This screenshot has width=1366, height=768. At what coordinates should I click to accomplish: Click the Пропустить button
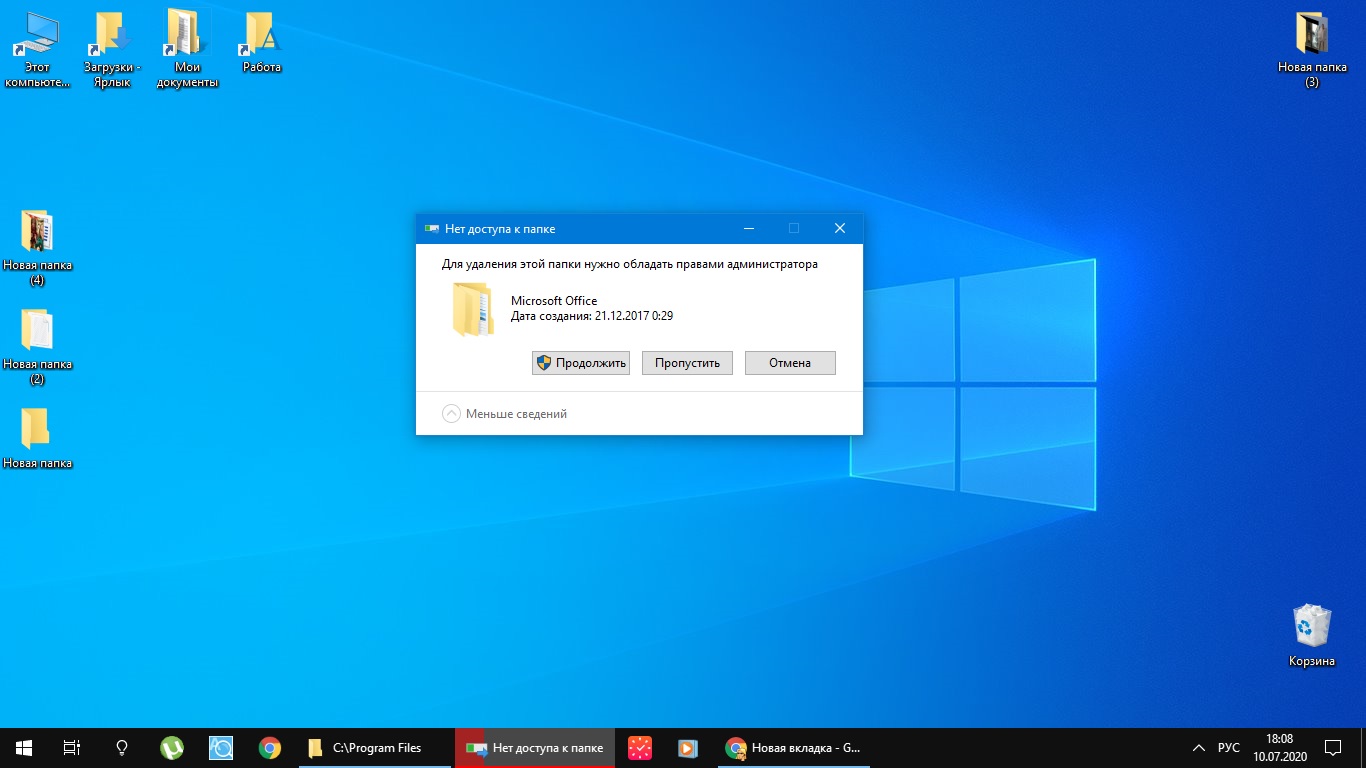[687, 363]
